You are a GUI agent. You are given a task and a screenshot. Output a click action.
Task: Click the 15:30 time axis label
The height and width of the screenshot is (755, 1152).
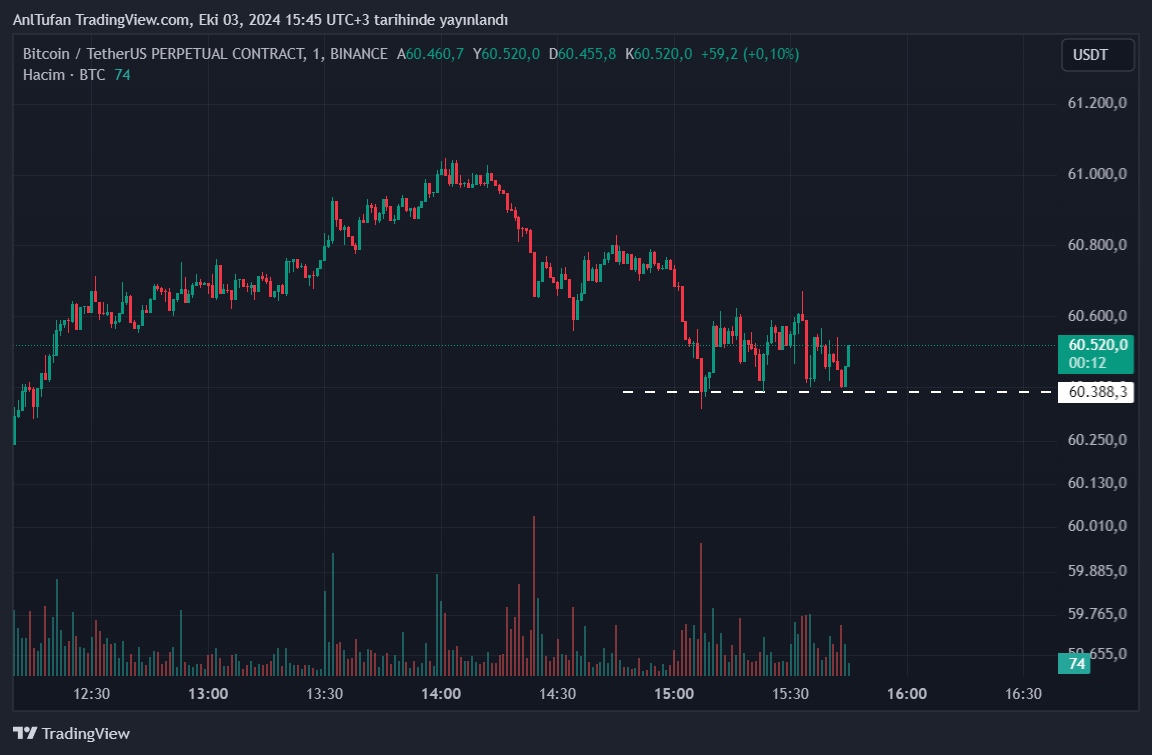tap(790, 693)
